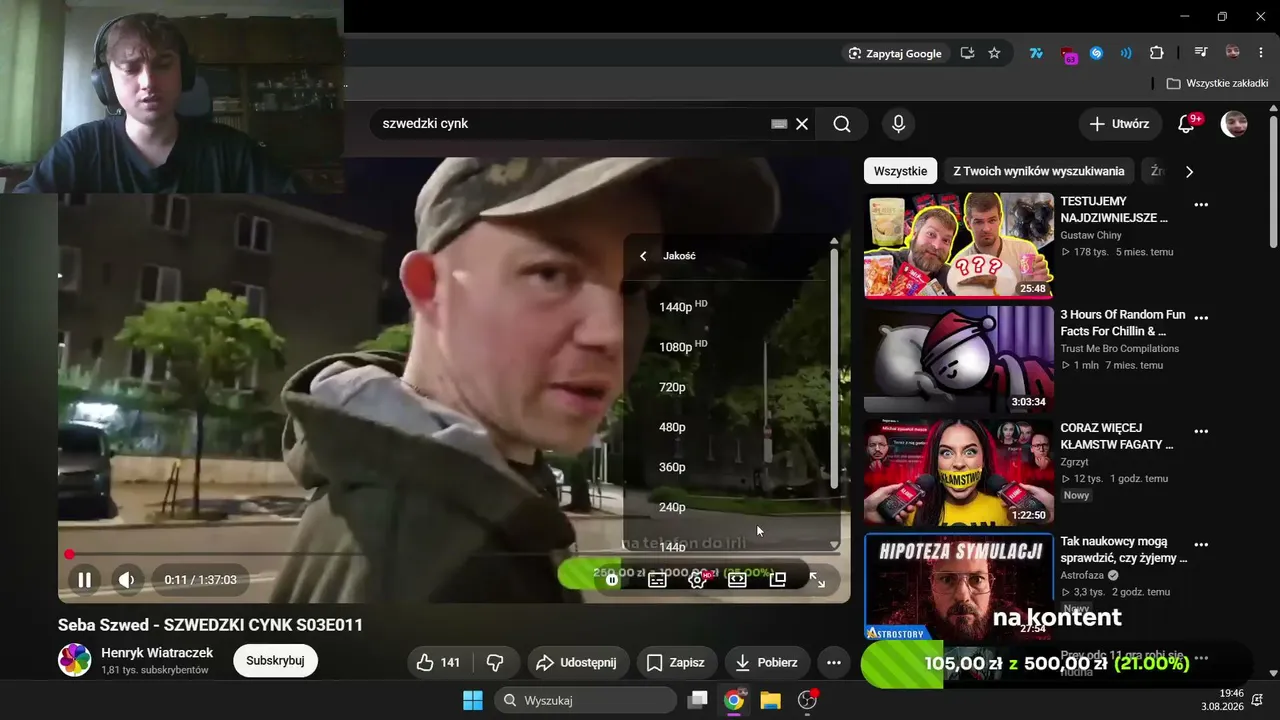The height and width of the screenshot is (720, 1280).
Task: Click the down arrow of the quality menu scrollbar
Action: pyautogui.click(x=834, y=546)
